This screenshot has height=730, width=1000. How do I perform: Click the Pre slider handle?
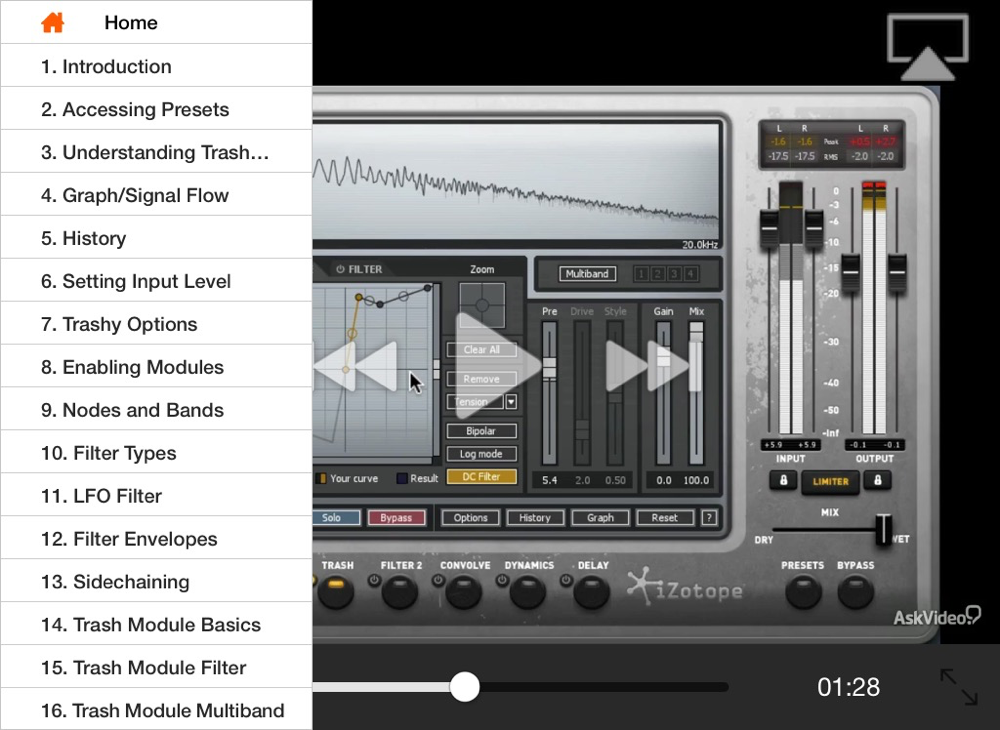pyautogui.click(x=549, y=369)
